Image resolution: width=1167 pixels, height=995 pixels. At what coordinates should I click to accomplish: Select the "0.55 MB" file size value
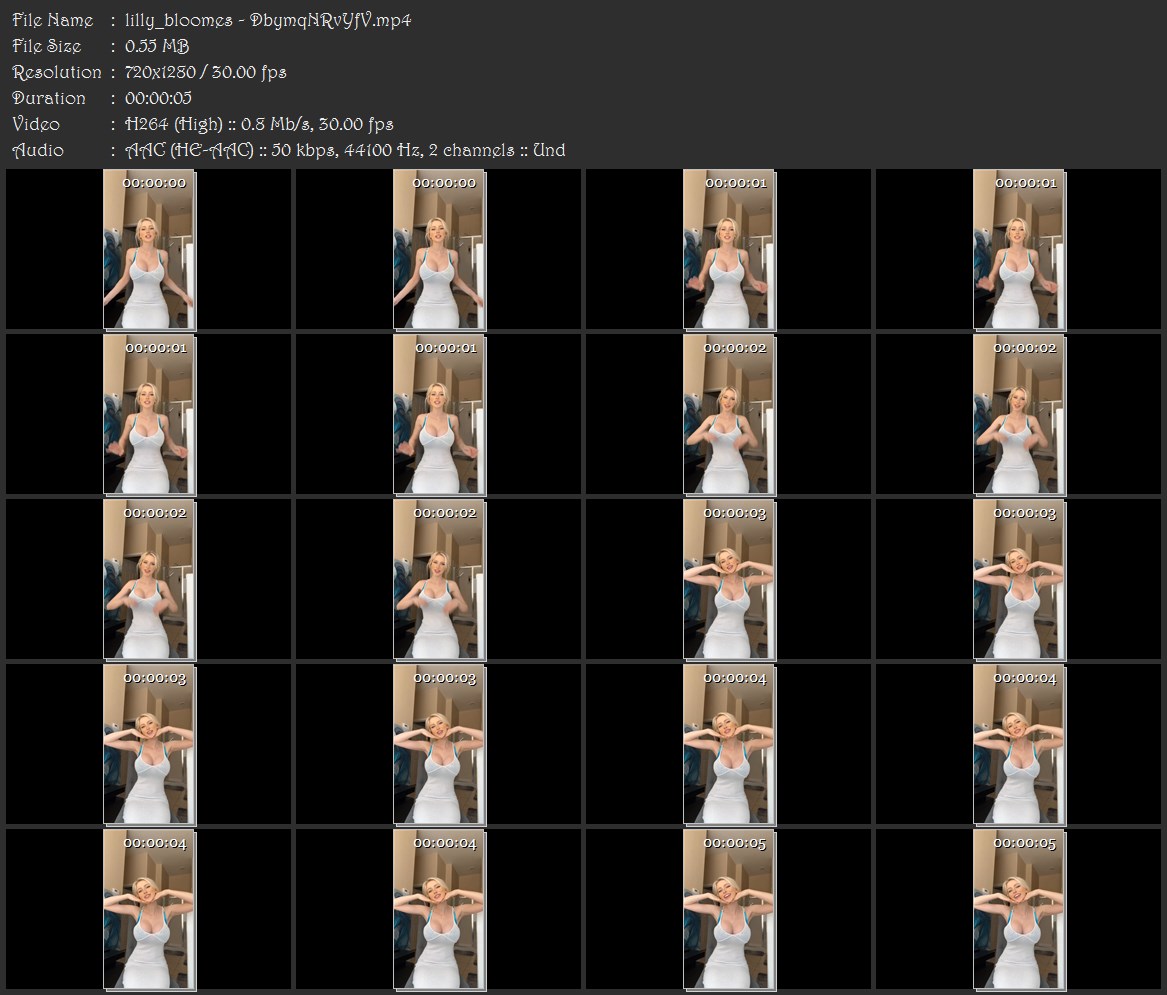pos(157,46)
